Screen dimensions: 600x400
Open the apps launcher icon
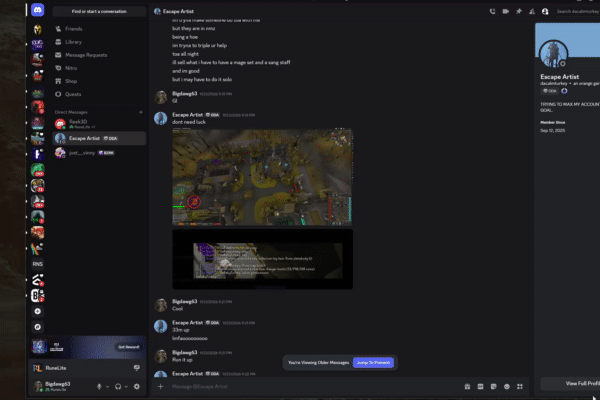pyautogui.click(x=520, y=387)
